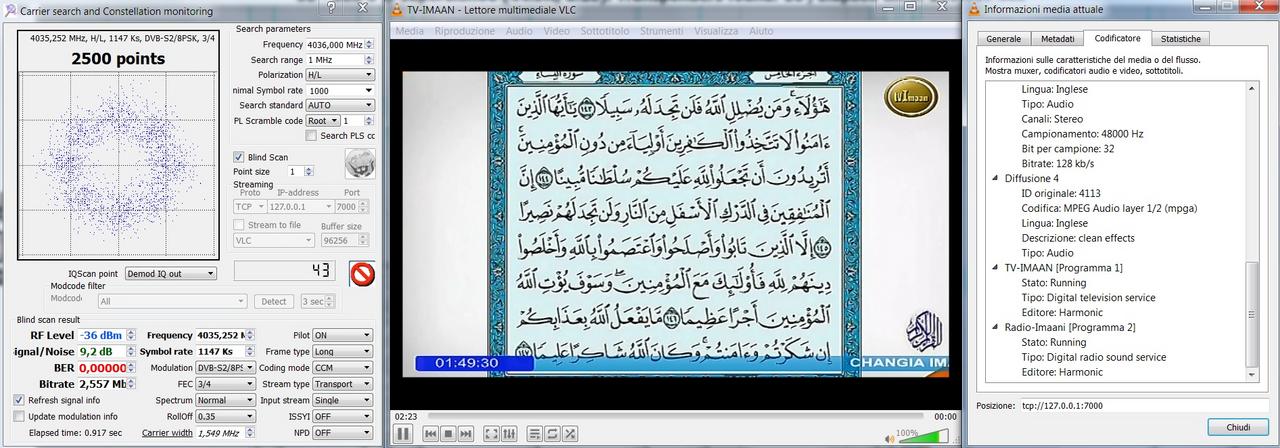This screenshot has width=1280, height=448.
Task: Open the VLC Media menu
Action: pyautogui.click(x=409, y=31)
